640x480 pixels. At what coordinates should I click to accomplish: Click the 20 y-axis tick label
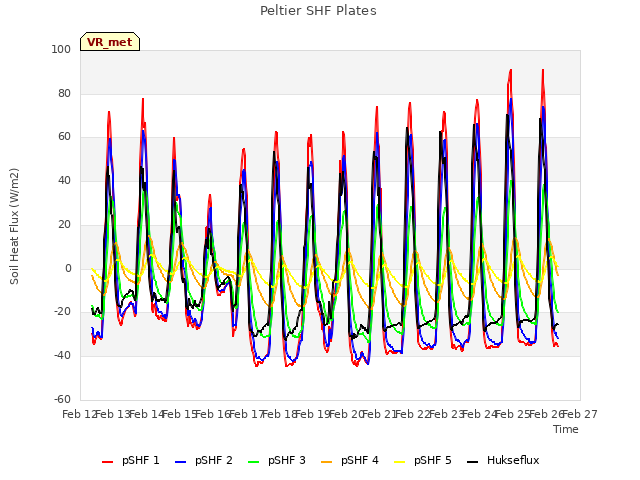64,224
